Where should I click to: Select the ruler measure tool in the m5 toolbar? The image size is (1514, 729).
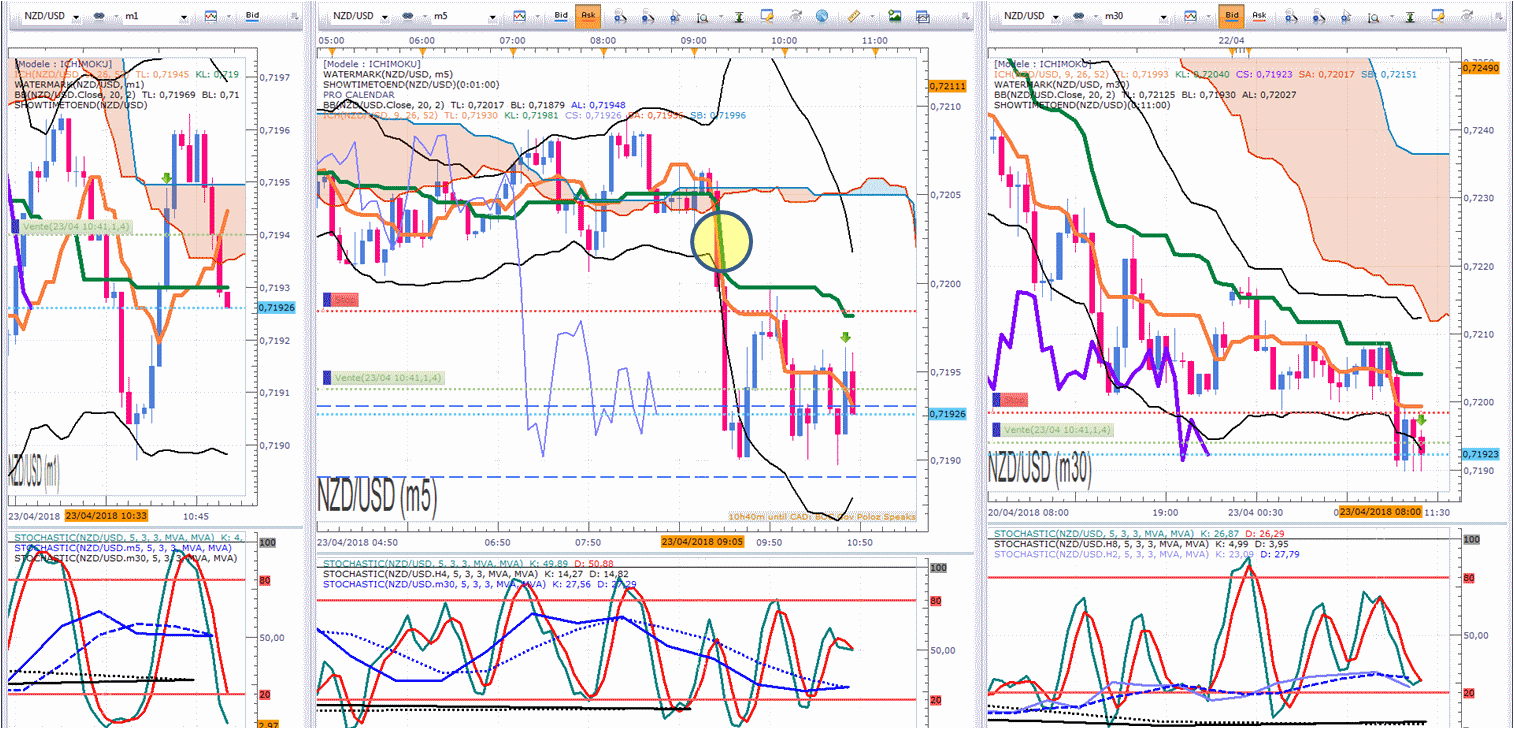(854, 16)
